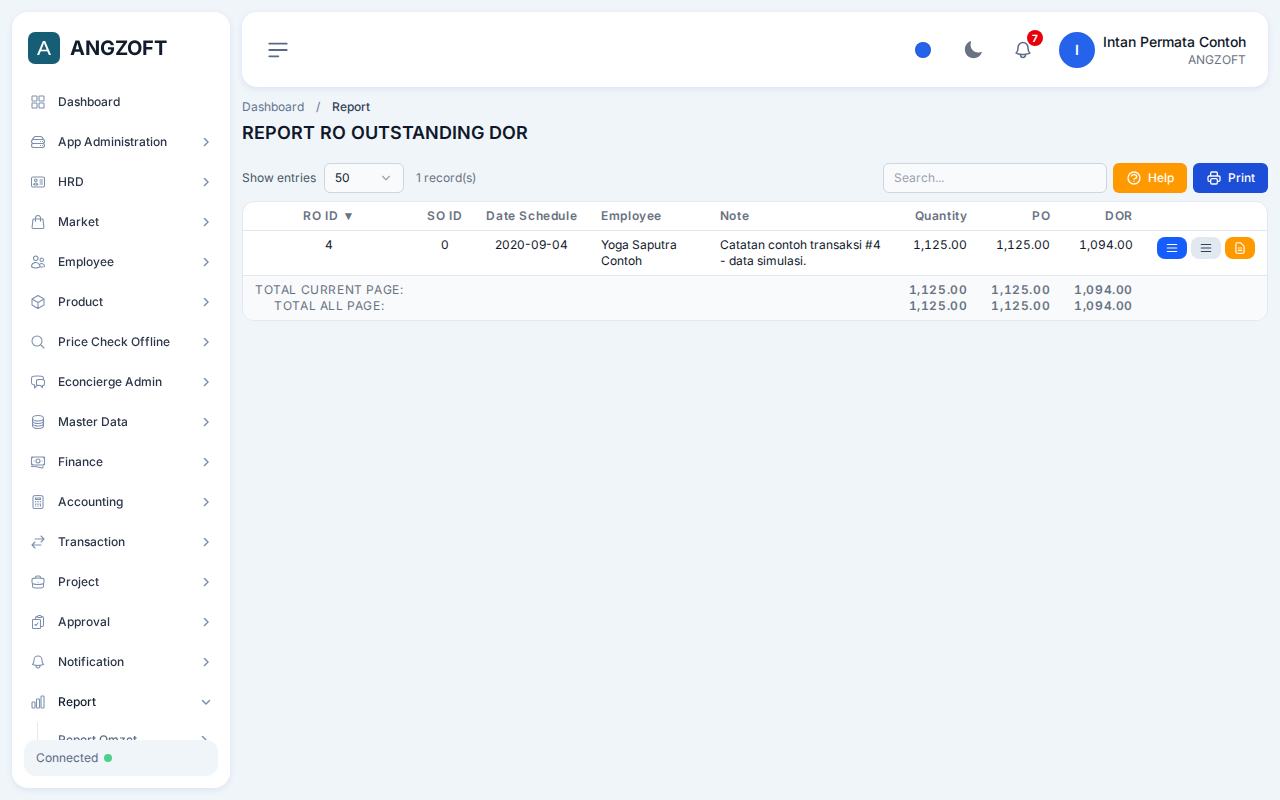This screenshot has width=1280, height=800.
Task: Click the ANGZOFT logo icon
Action: 44,48
